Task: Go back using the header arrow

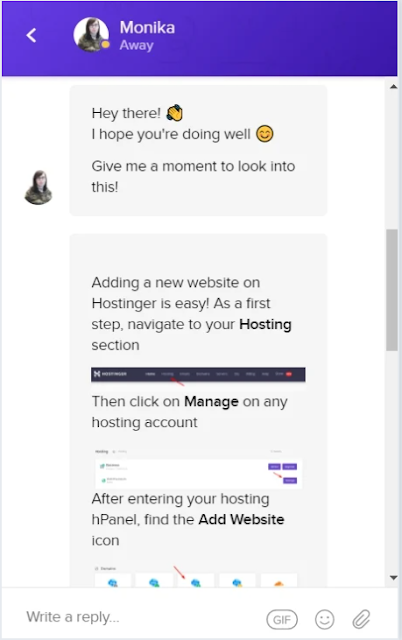Action: coord(31,35)
